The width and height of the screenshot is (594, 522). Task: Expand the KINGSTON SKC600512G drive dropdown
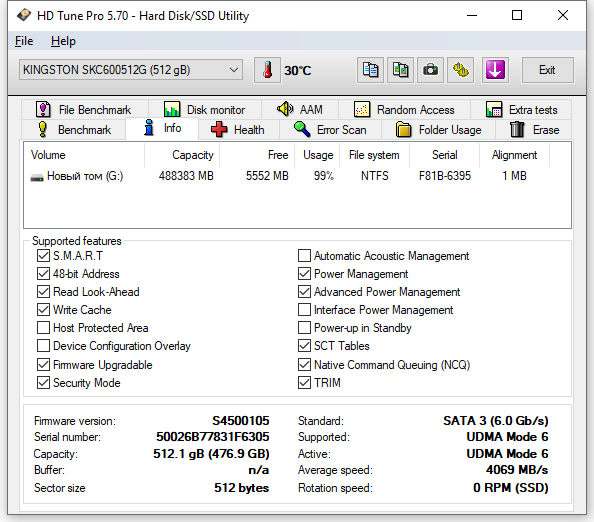click(131, 70)
